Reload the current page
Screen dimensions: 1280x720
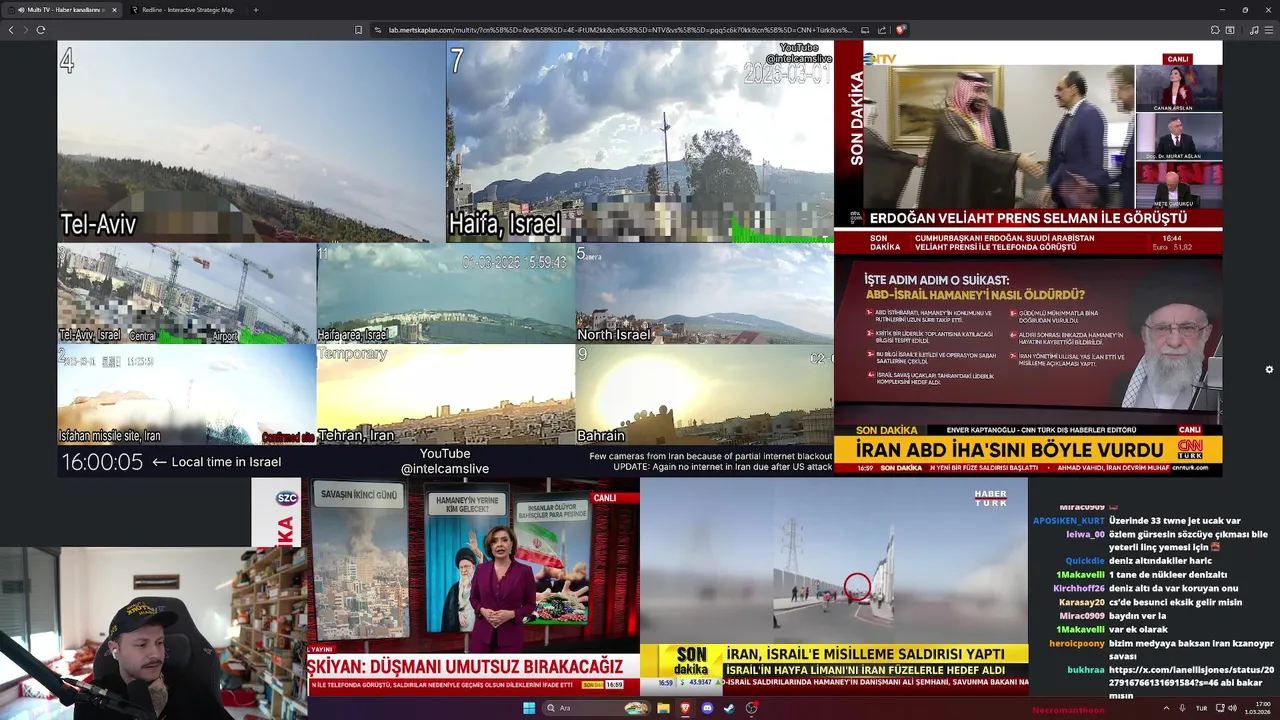coord(40,30)
